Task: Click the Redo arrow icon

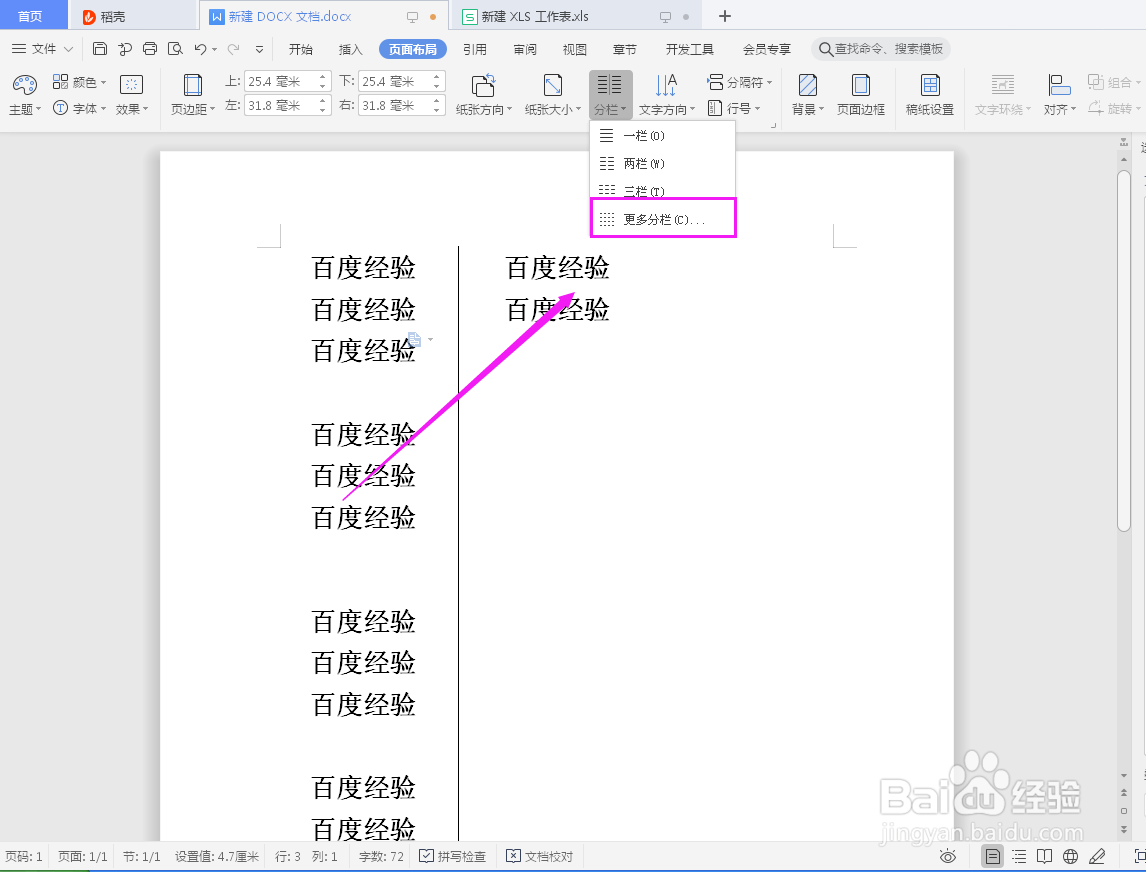Action: tap(234, 49)
